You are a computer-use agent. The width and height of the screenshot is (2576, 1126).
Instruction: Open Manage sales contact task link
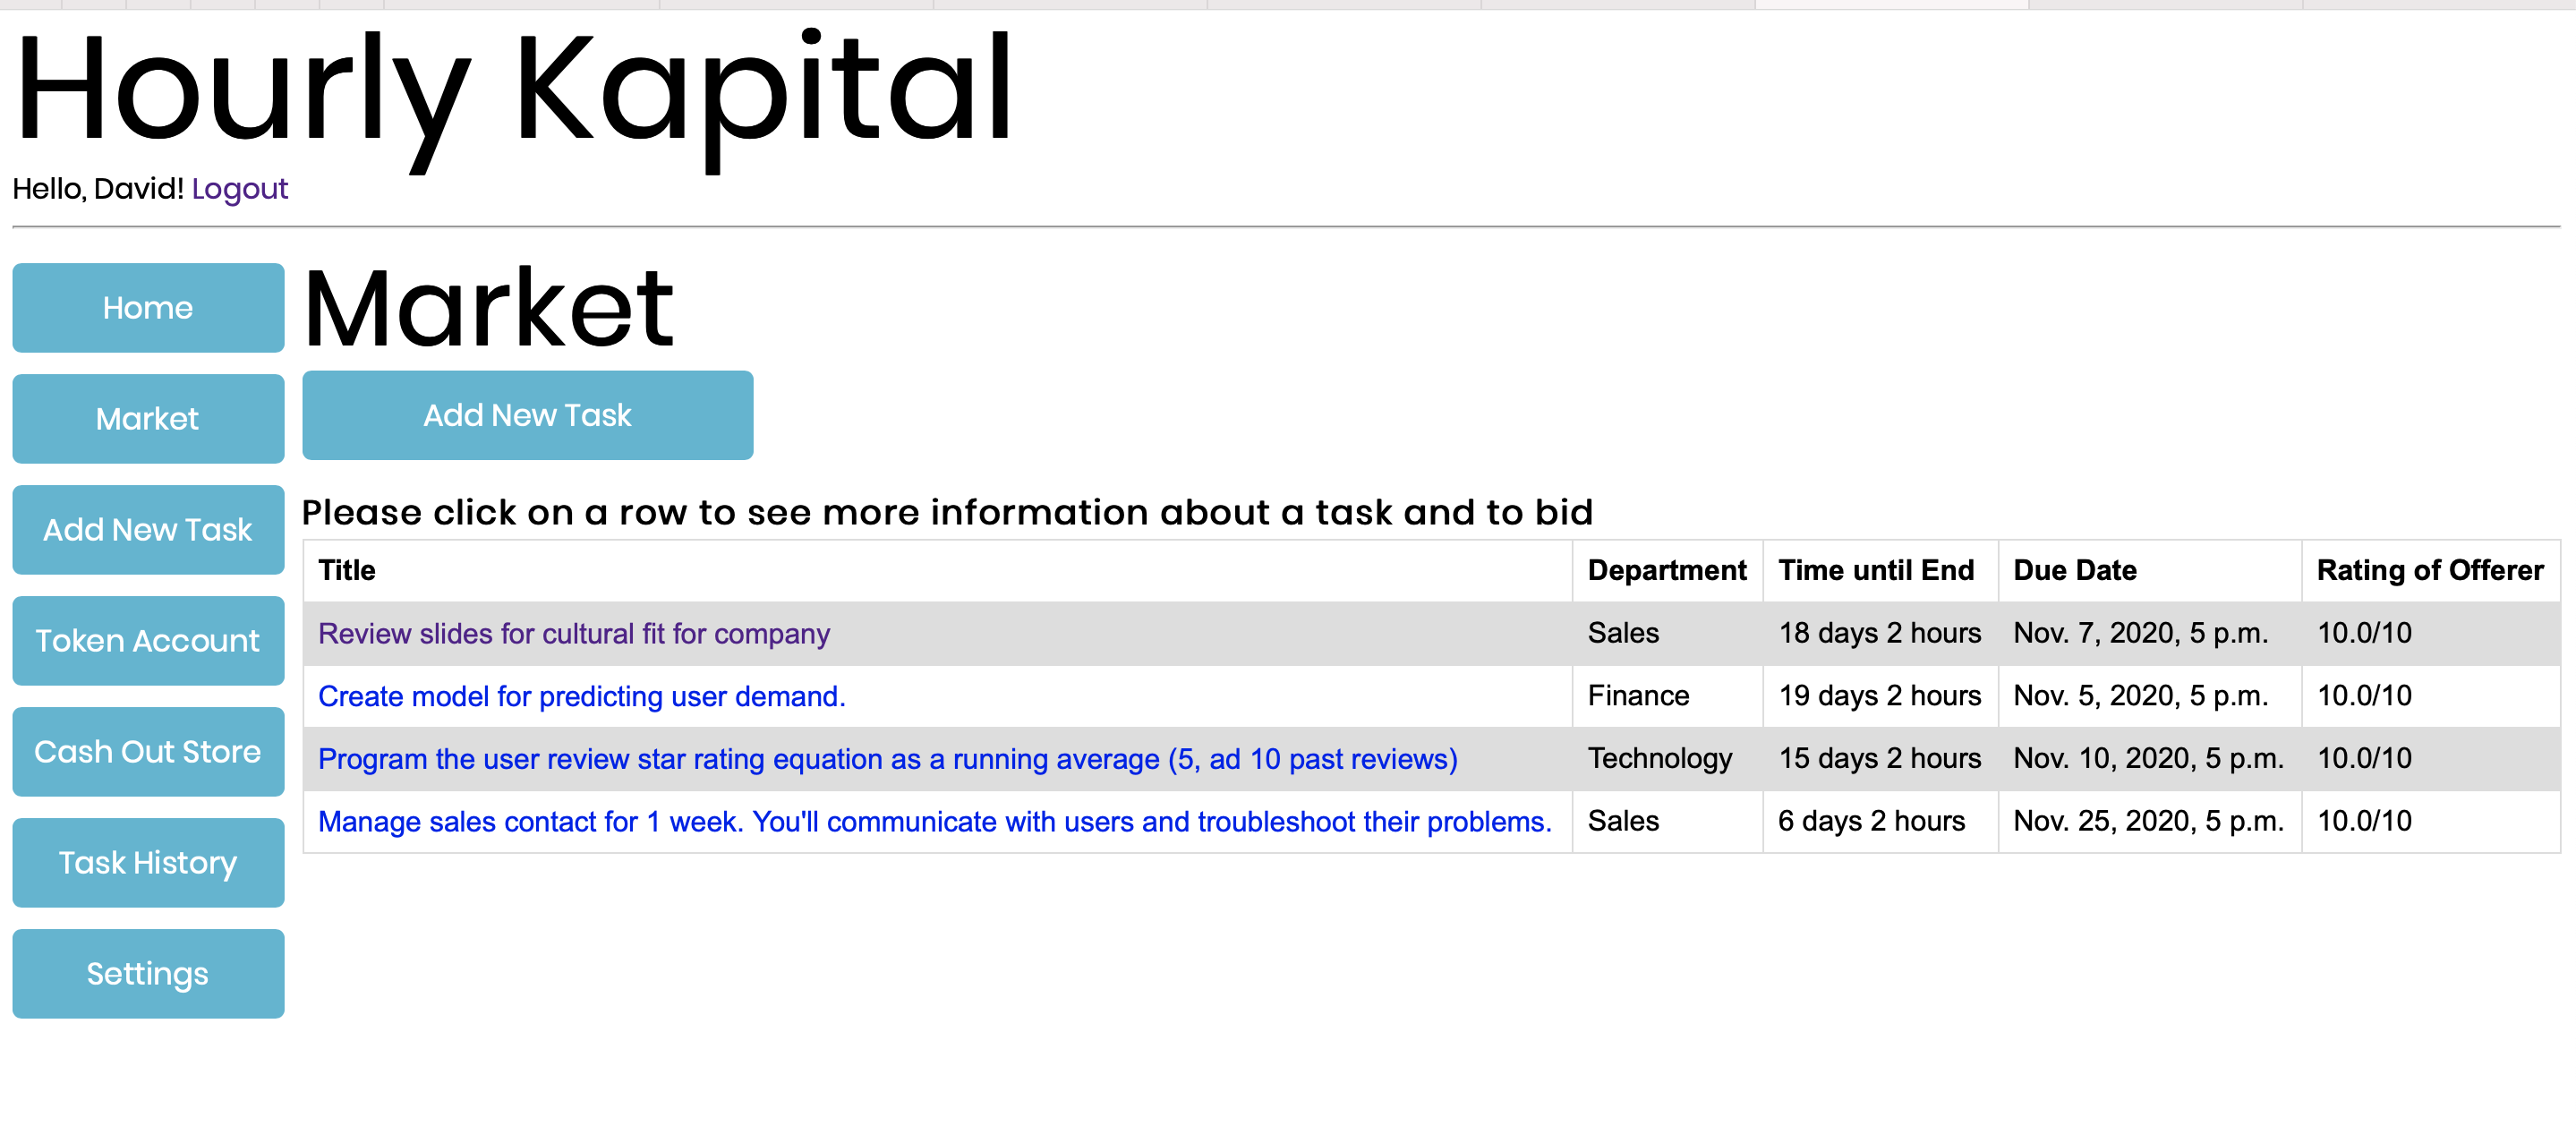coord(934,822)
